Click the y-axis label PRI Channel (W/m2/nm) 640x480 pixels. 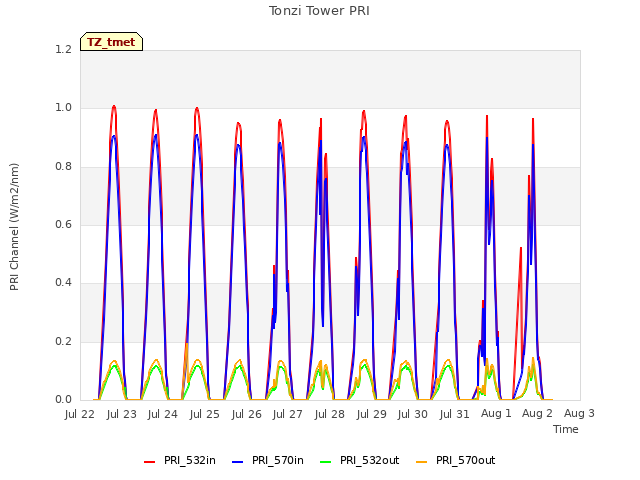coord(14,227)
